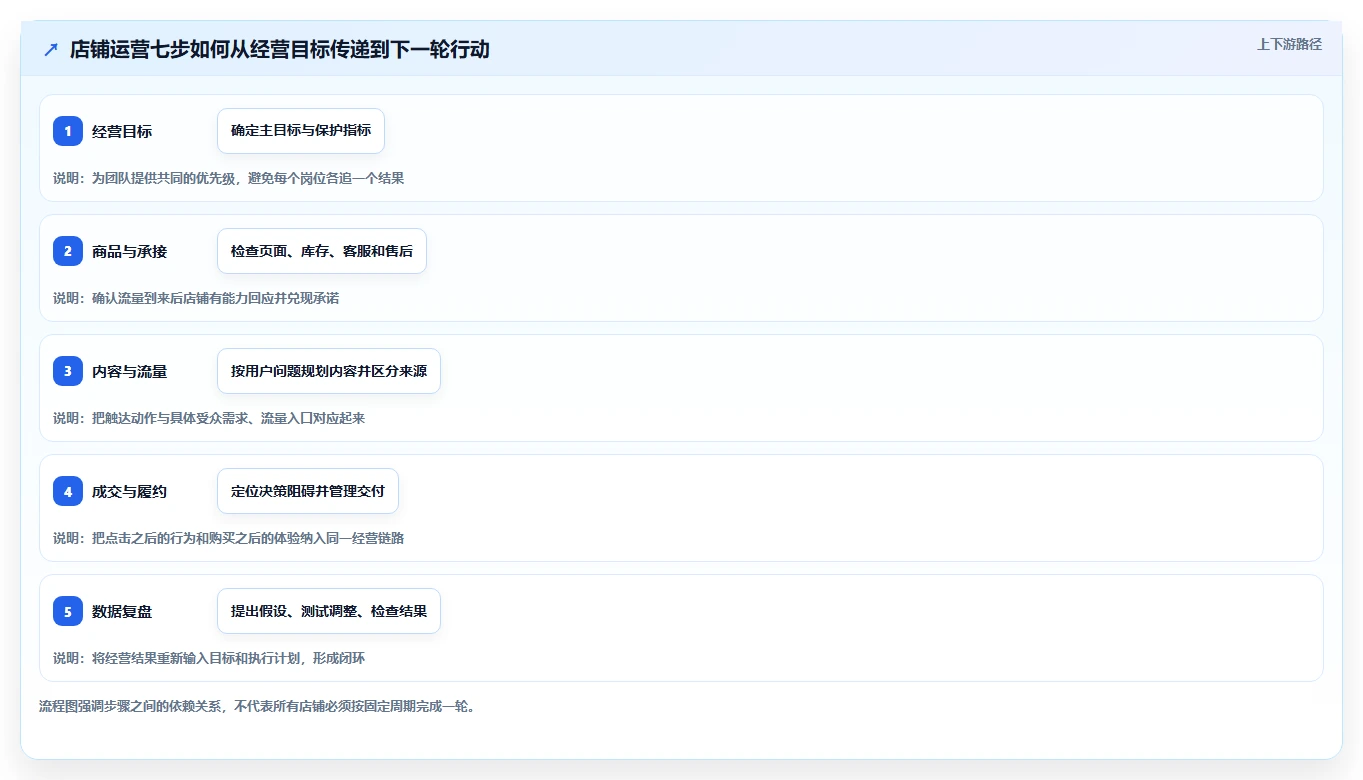The image size is (1363, 780).
Task: Click the title 店铺运营七步如何从经营目标传递到下一轮行动
Action: coord(280,49)
